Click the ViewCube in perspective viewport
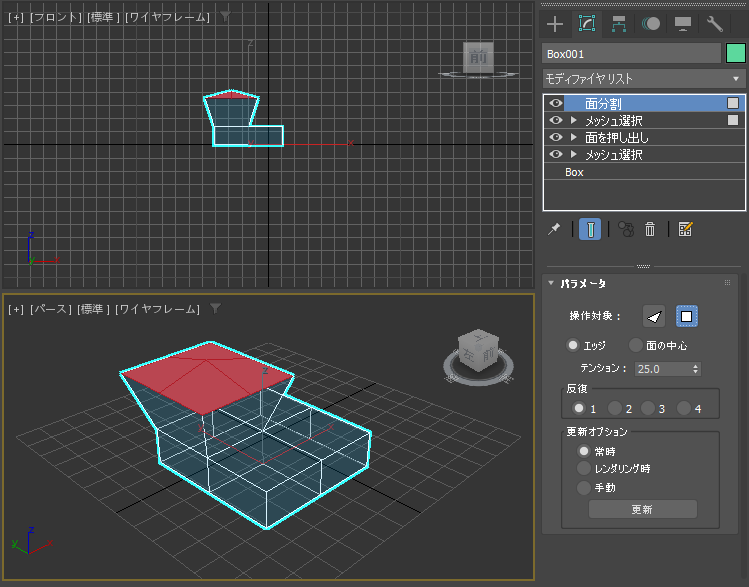This screenshot has width=749, height=587. click(479, 351)
